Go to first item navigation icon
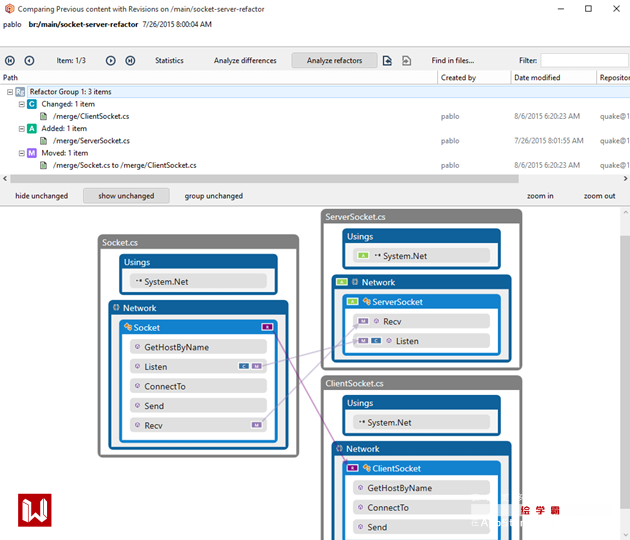 point(10,61)
